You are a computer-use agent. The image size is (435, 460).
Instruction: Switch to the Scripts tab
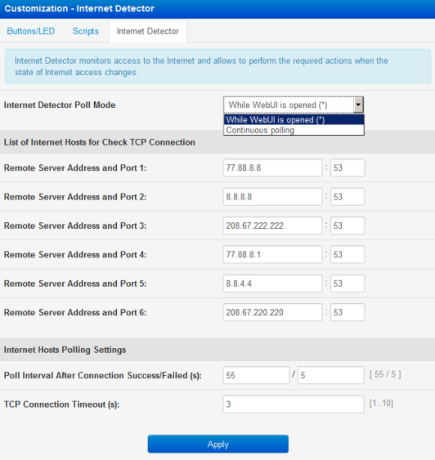[86, 31]
